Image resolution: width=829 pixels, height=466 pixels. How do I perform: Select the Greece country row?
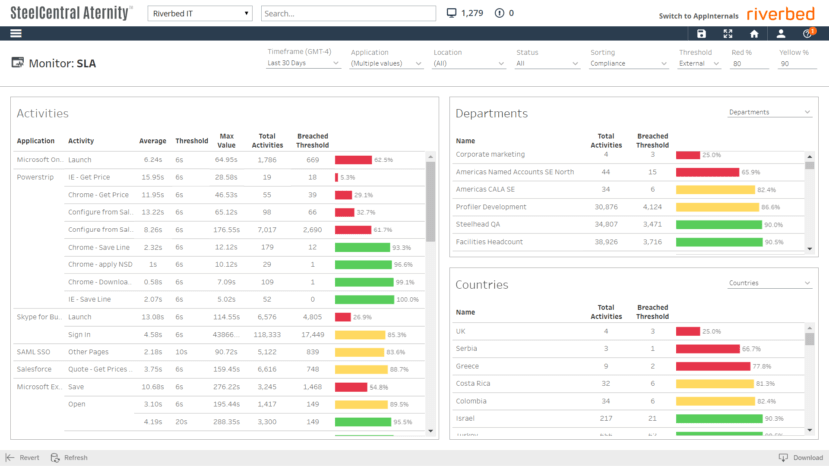tap(467, 366)
